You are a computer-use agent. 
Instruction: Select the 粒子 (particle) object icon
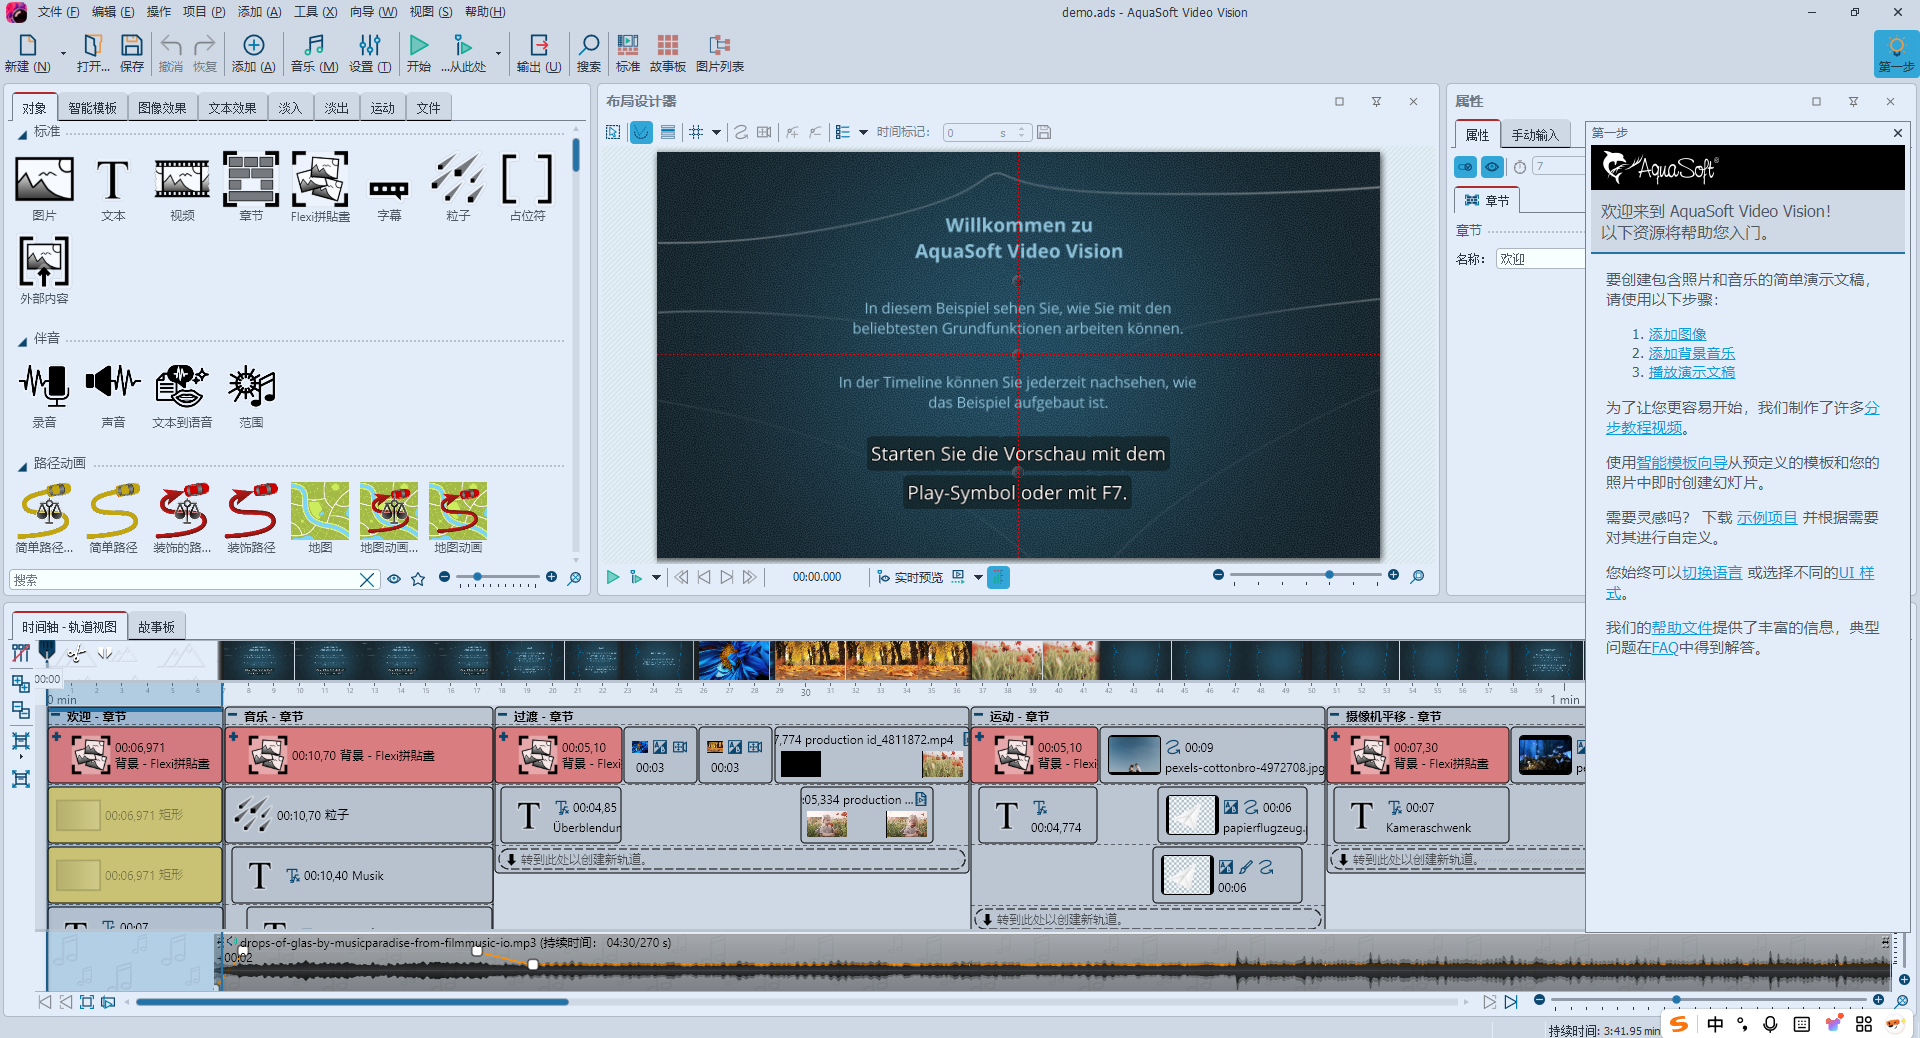(457, 182)
